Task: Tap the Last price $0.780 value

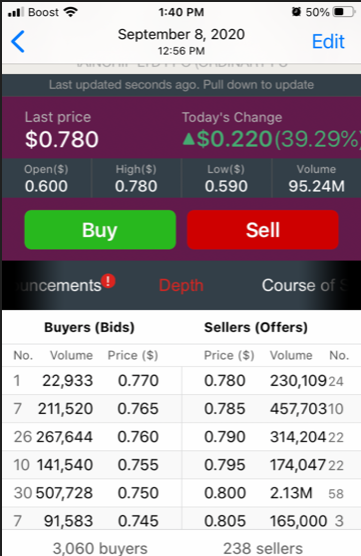Action: [62, 139]
